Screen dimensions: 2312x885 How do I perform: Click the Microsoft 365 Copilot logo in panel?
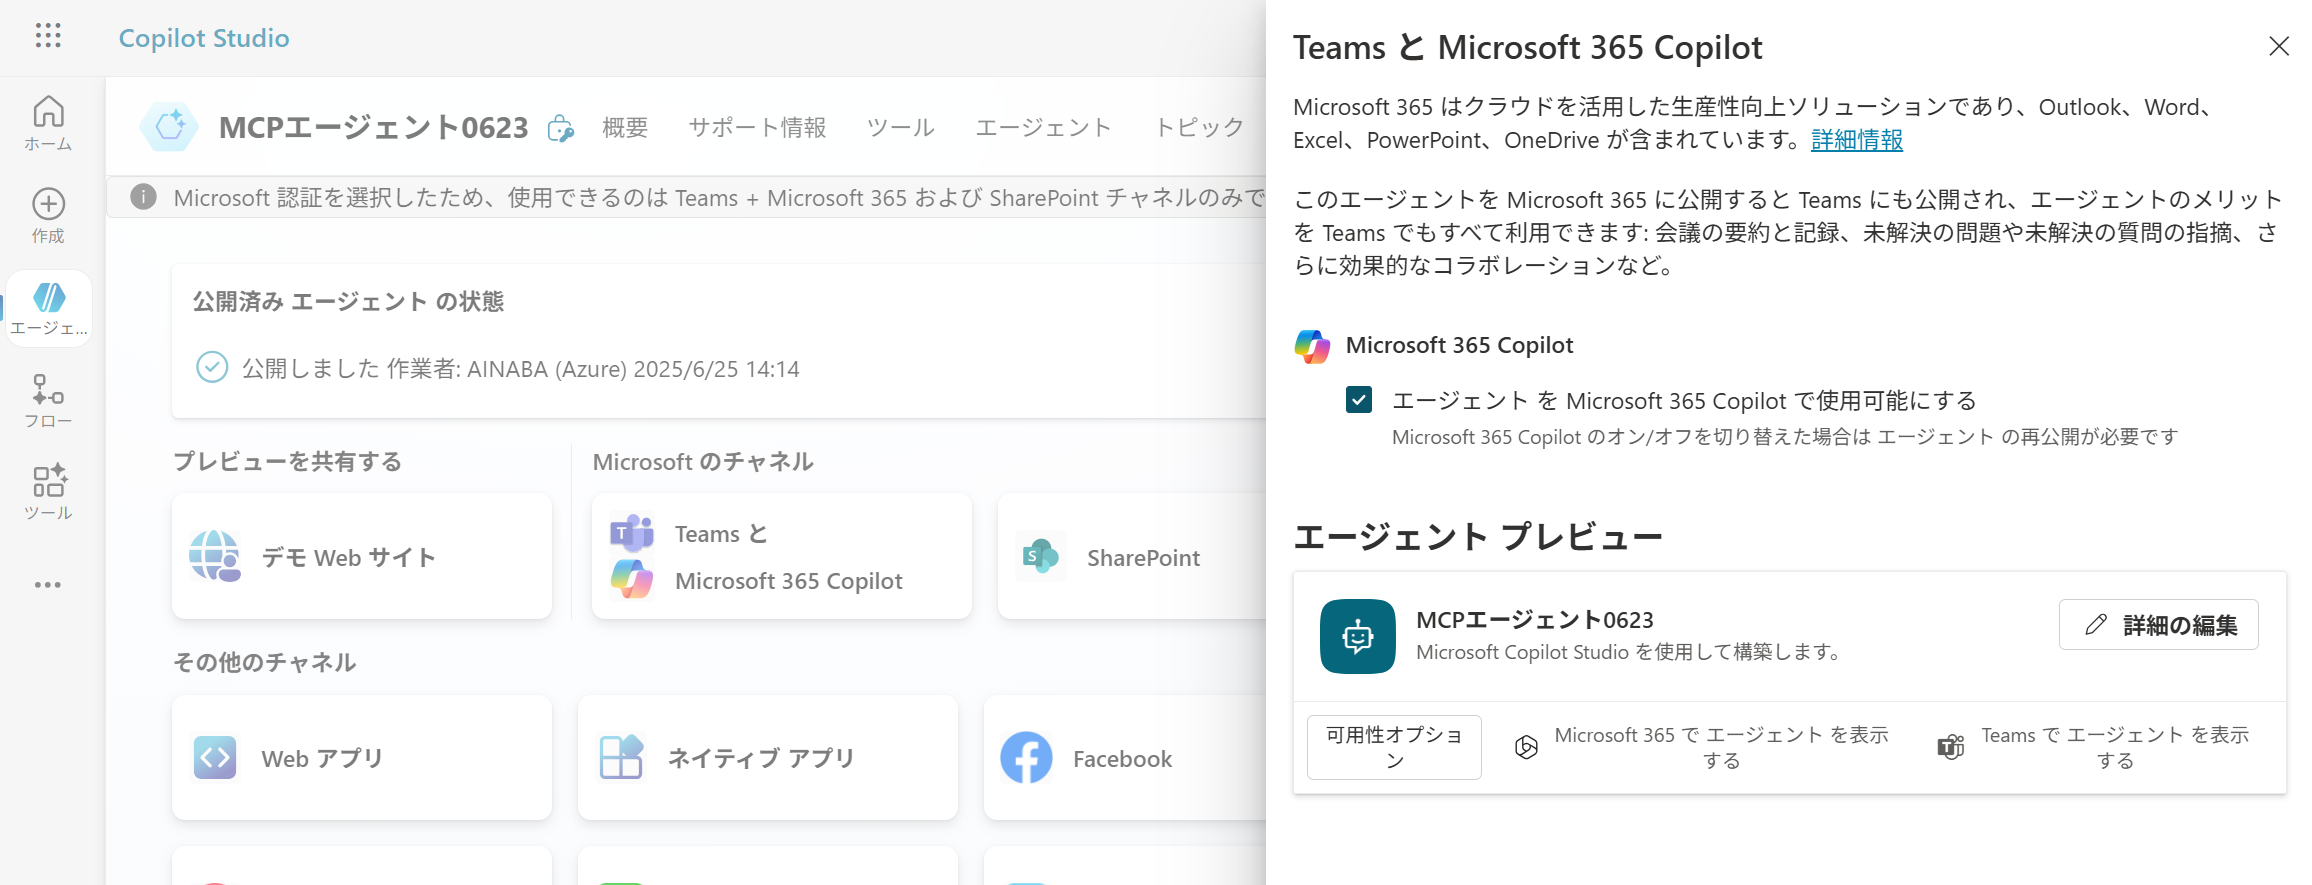click(1312, 346)
